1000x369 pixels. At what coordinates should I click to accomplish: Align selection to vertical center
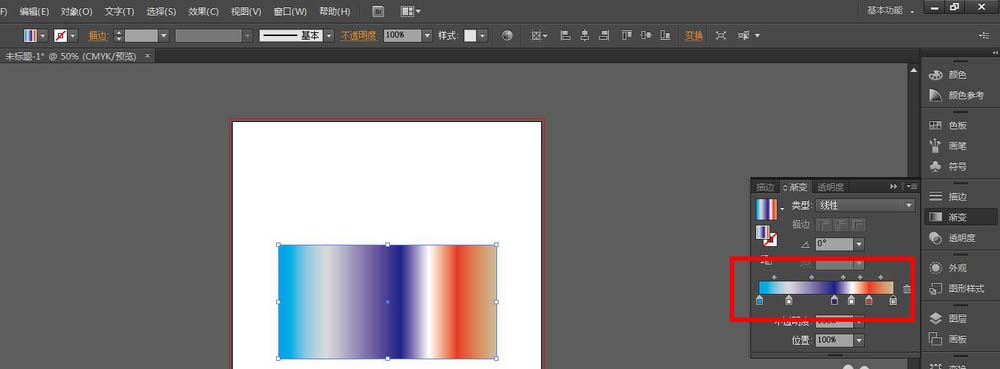[x=646, y=36]
